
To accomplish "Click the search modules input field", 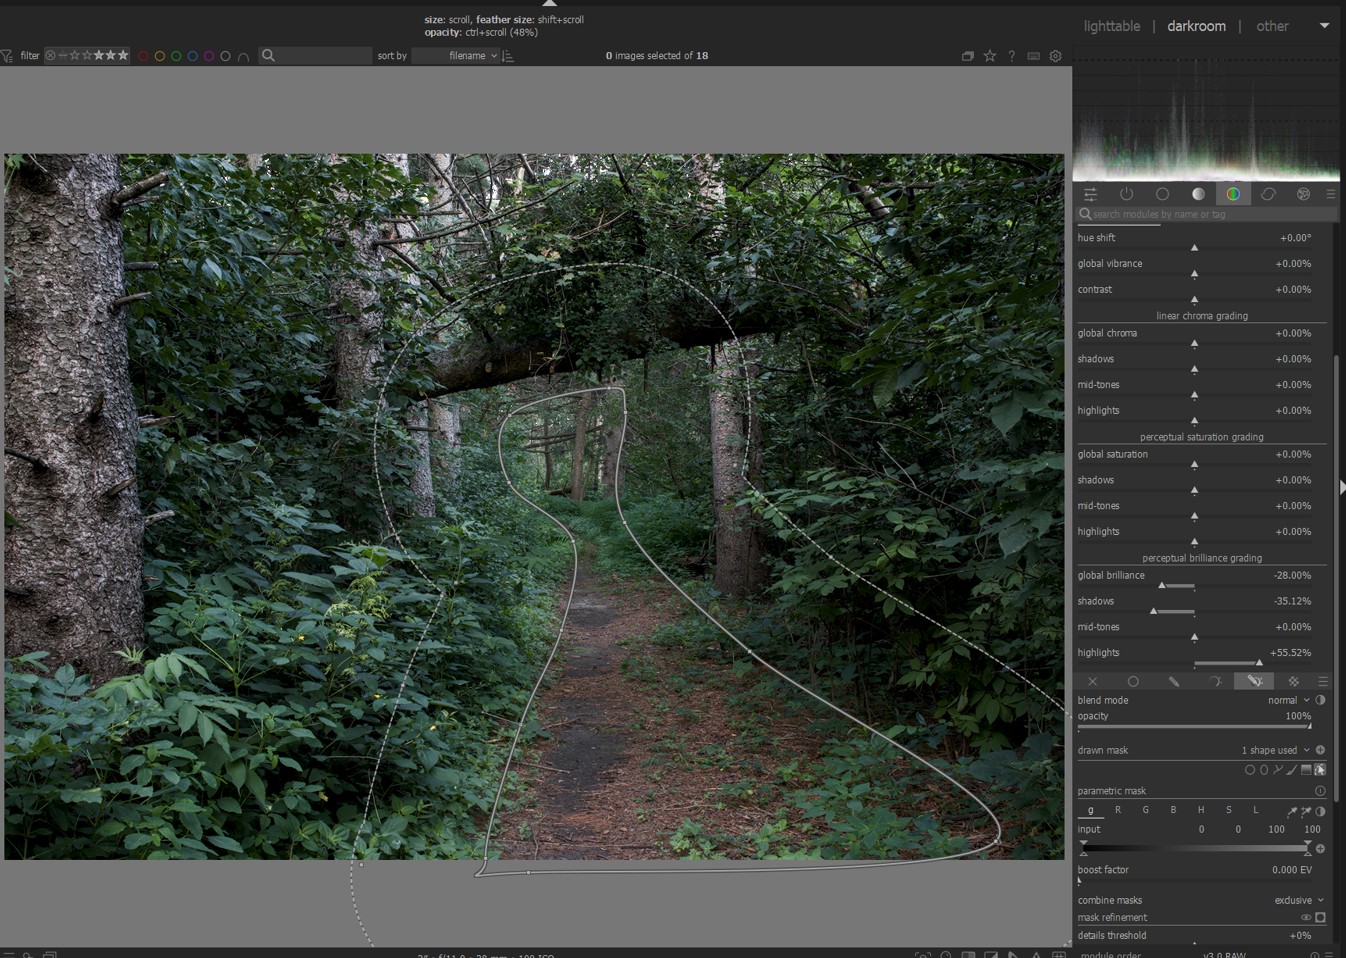I will tap(1210, 214).
